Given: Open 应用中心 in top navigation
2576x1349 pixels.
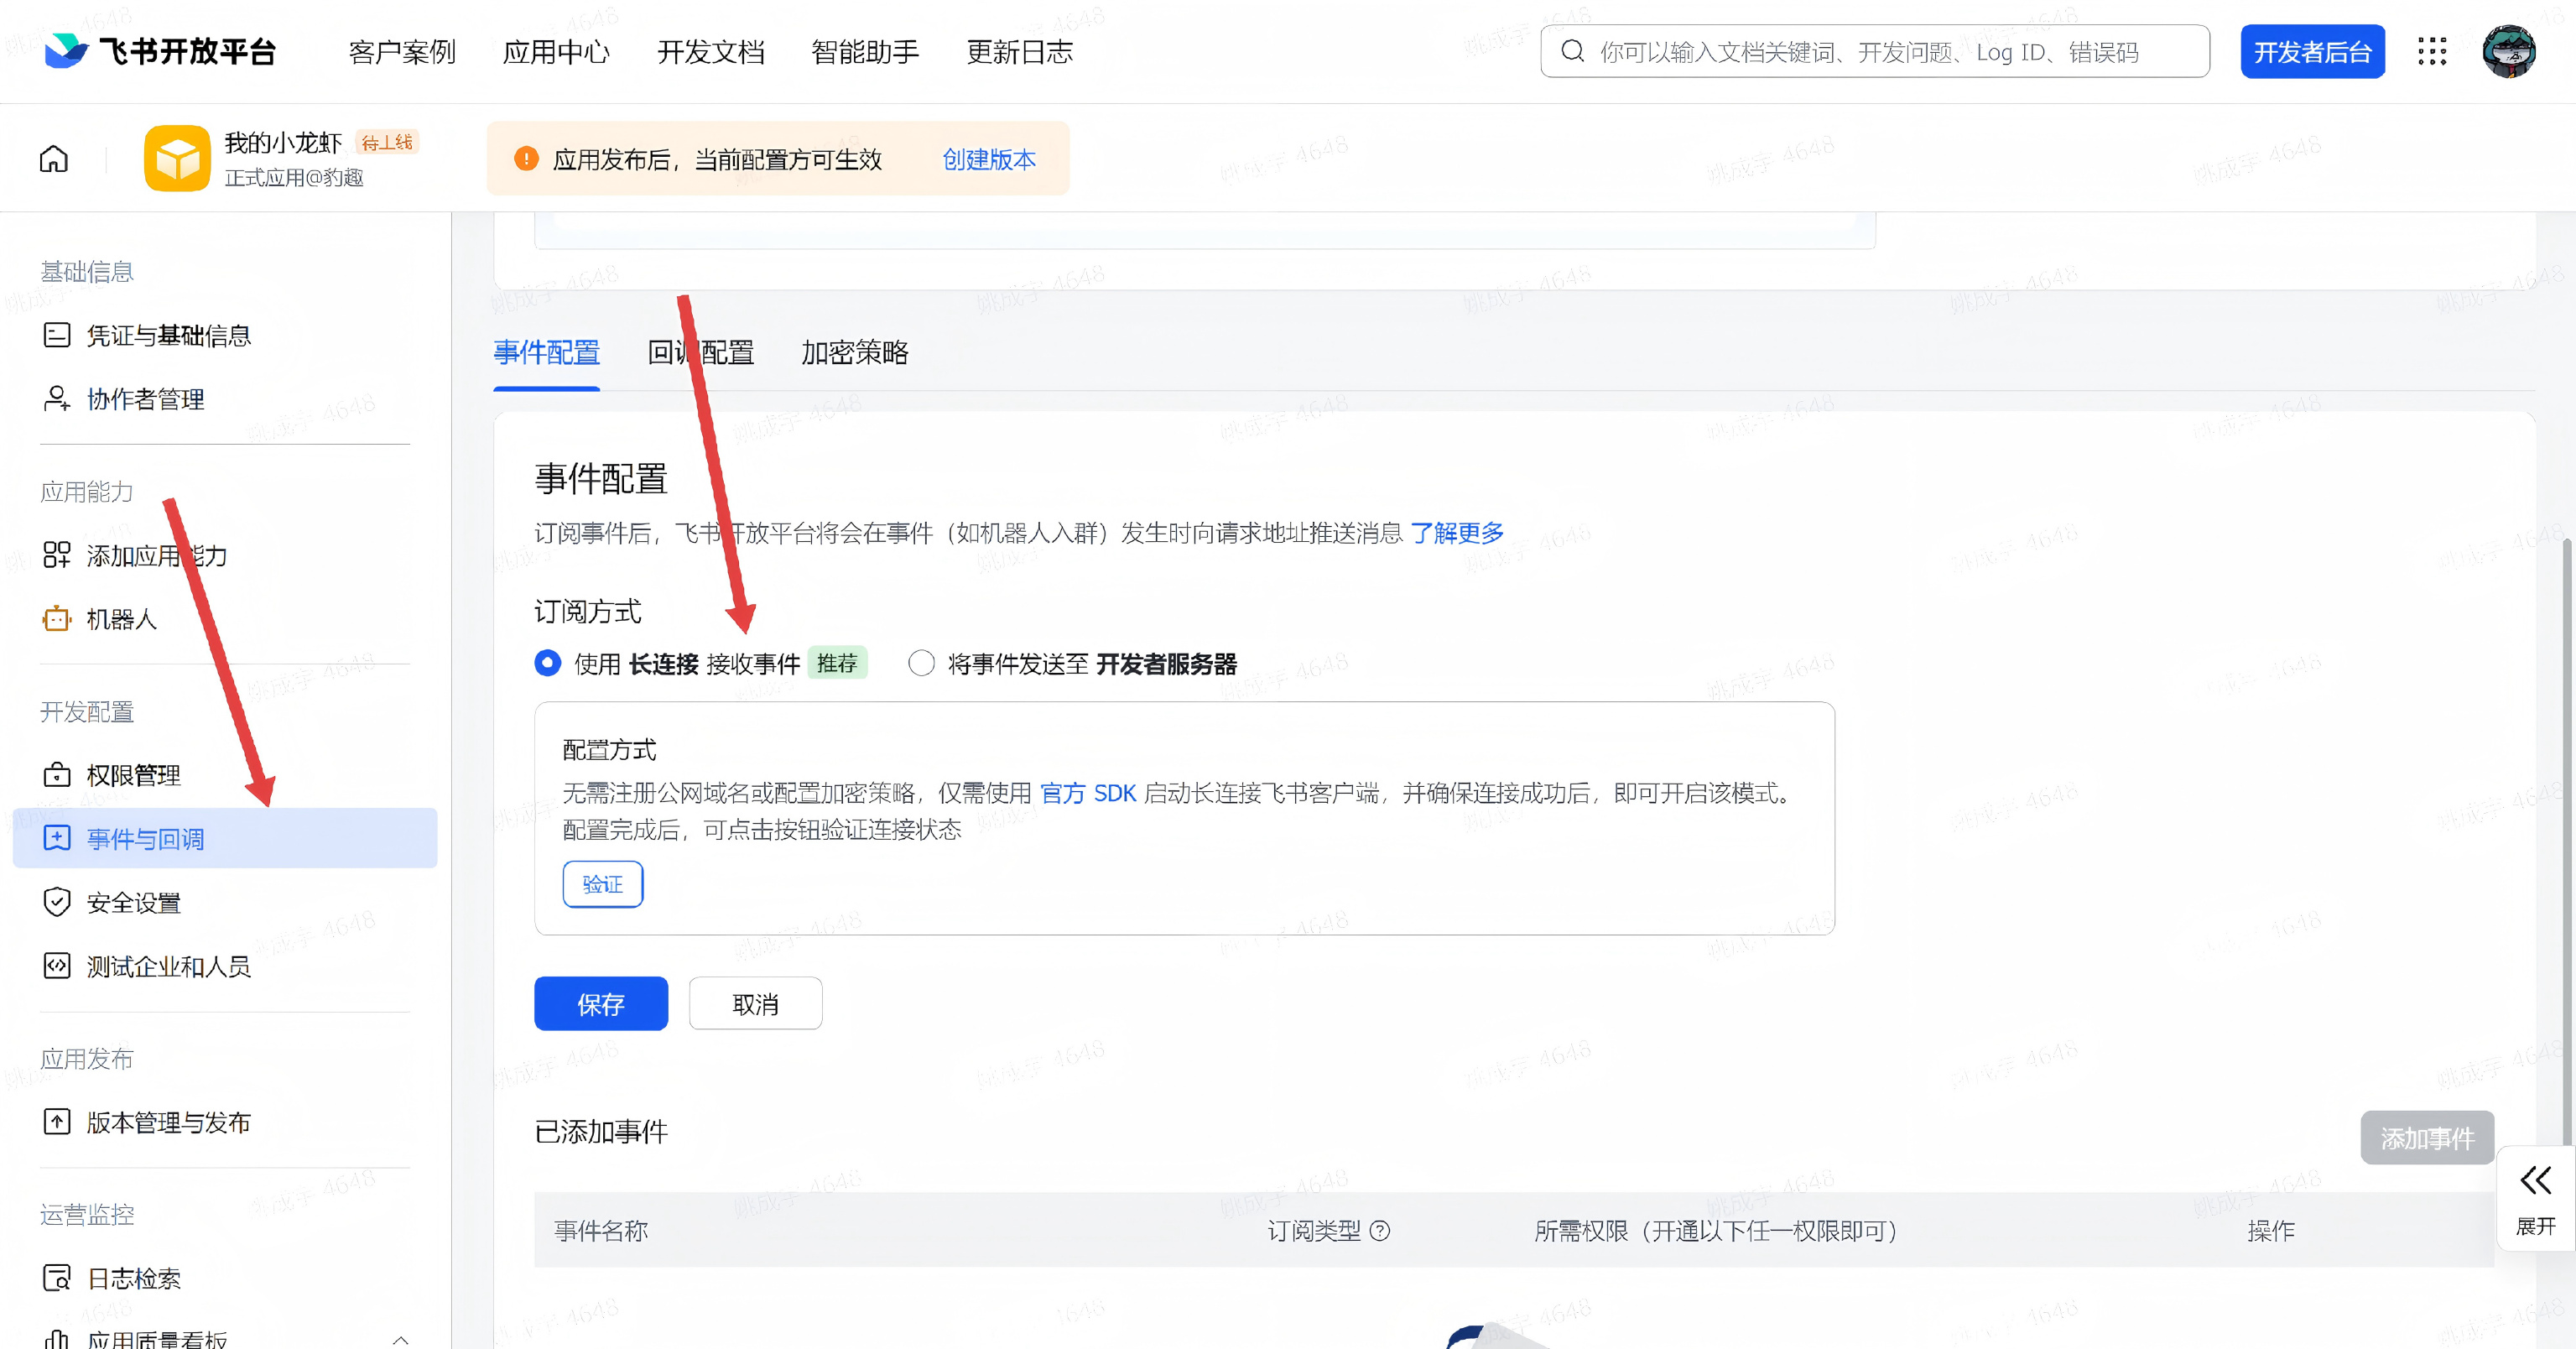Looking at the screenshot, I should click(x=556, y=52).
